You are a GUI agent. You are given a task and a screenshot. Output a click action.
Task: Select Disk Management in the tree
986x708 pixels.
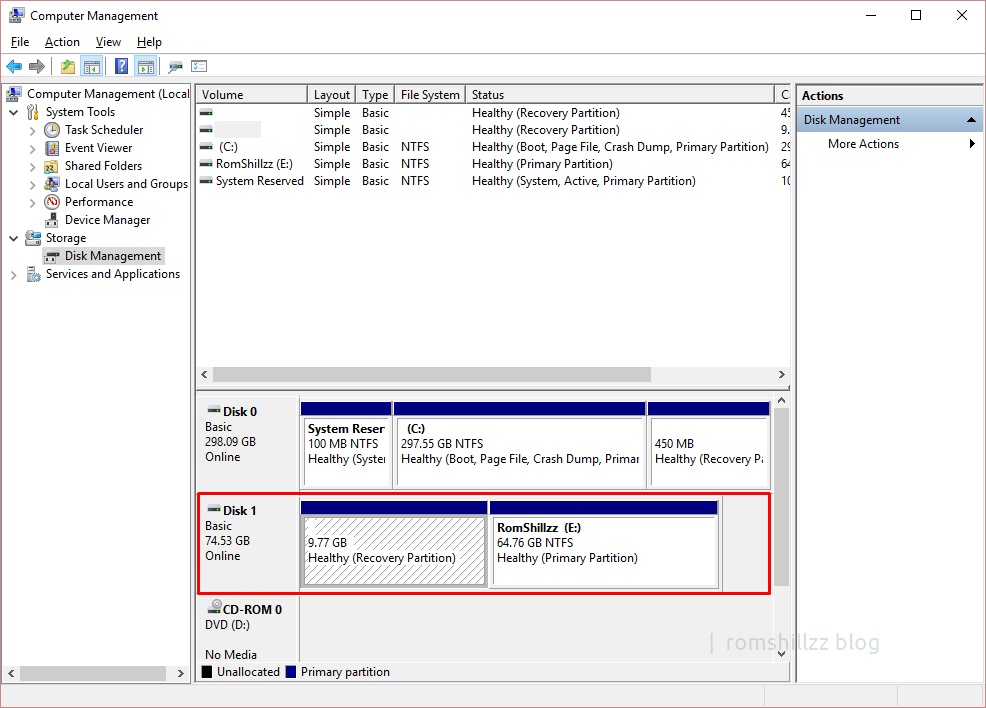(x=113, y=256)
